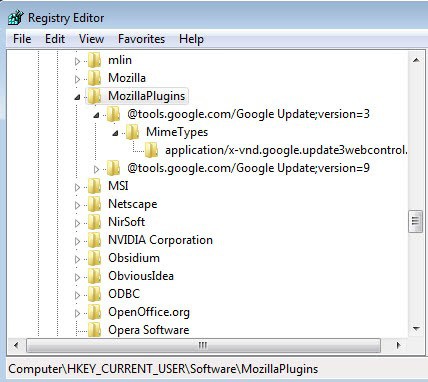Select the Obsidium key label

134,258
